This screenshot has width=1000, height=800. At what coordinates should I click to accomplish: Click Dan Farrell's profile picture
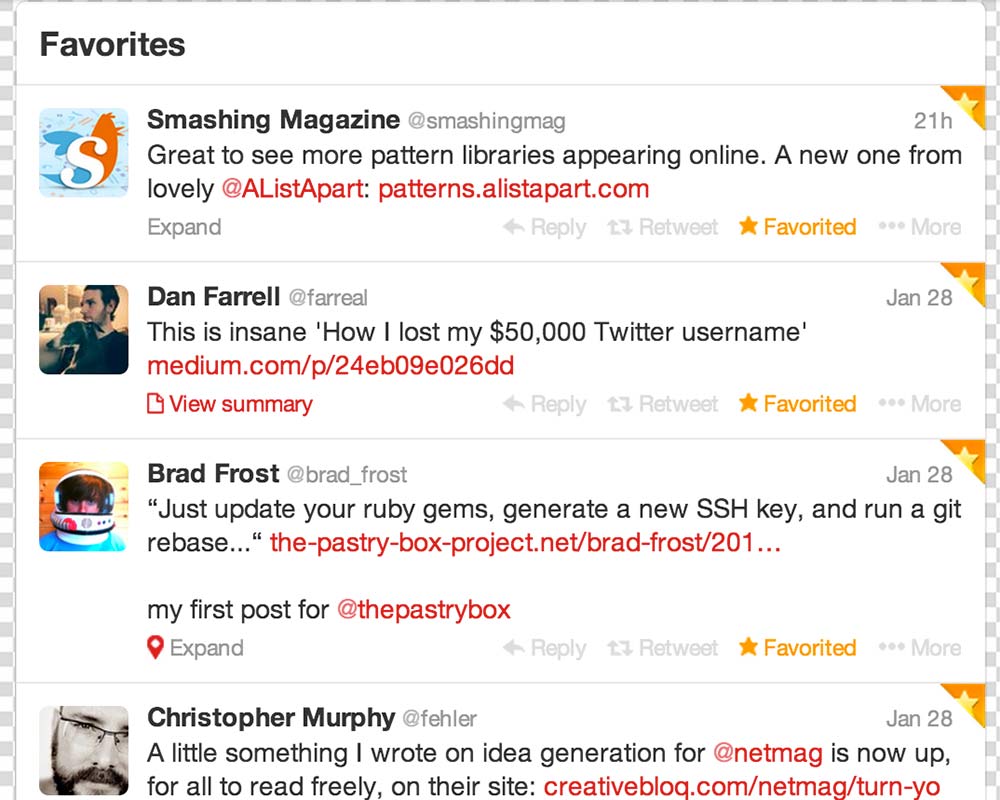pyautogui.click(x=84, y=329)
